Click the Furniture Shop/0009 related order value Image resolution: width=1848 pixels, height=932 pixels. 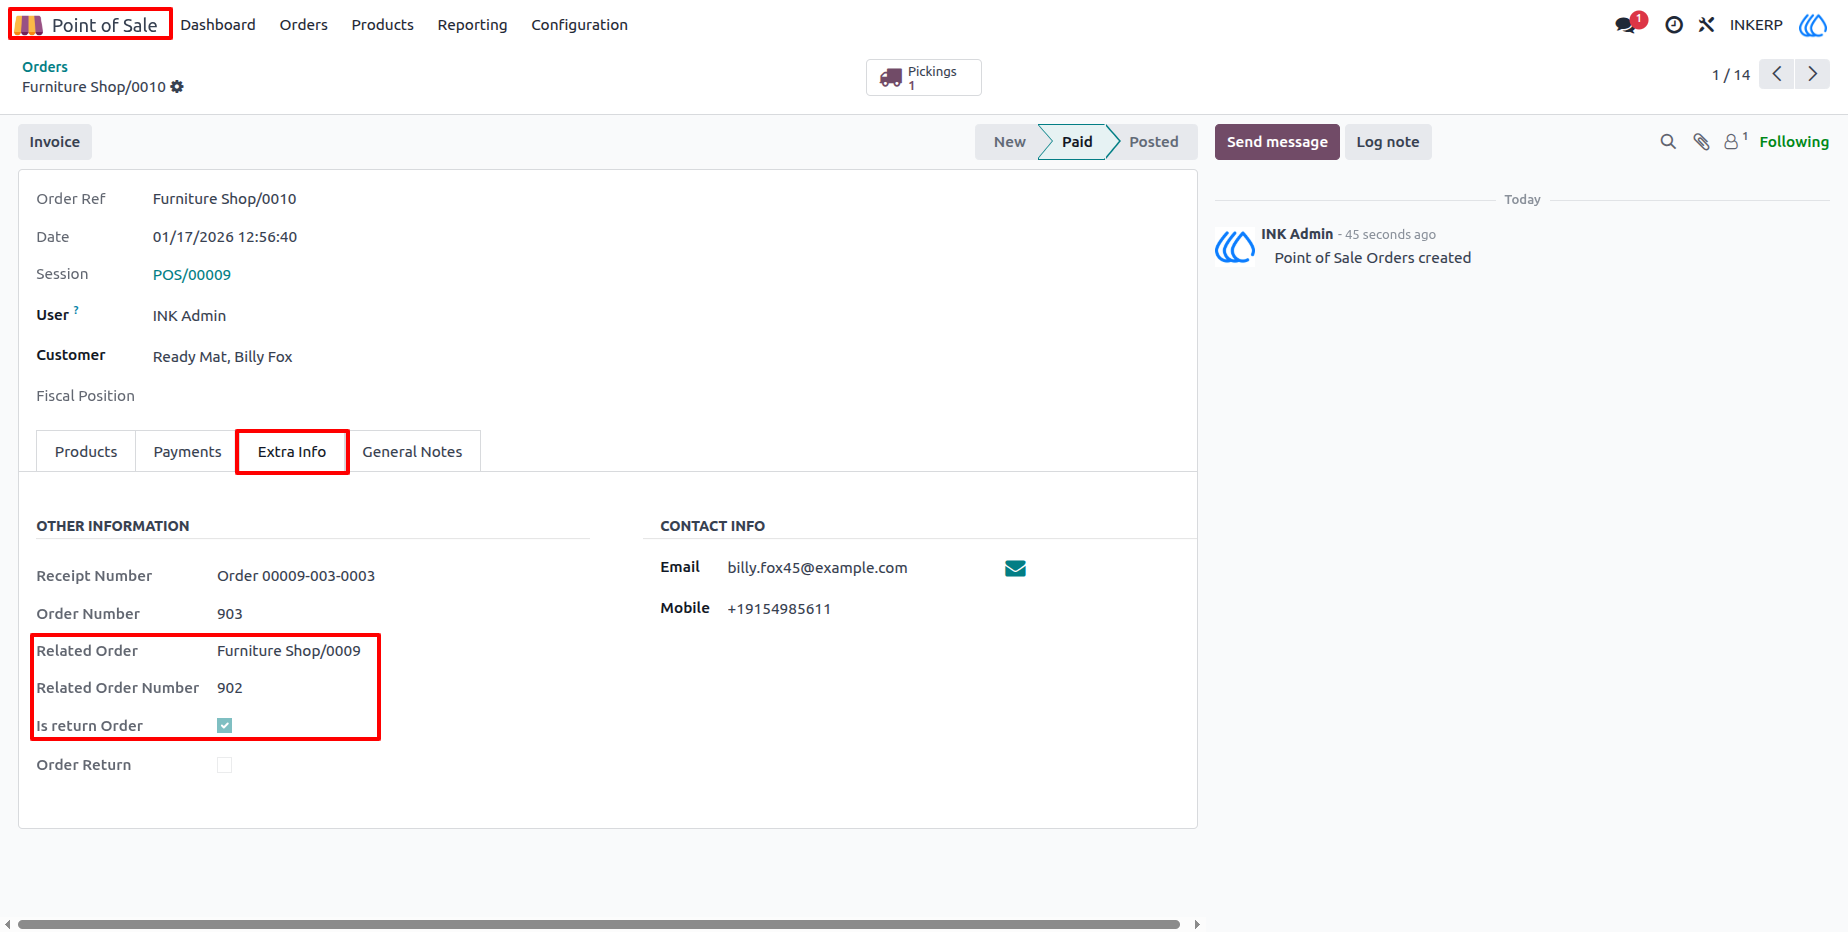[289, 651]
